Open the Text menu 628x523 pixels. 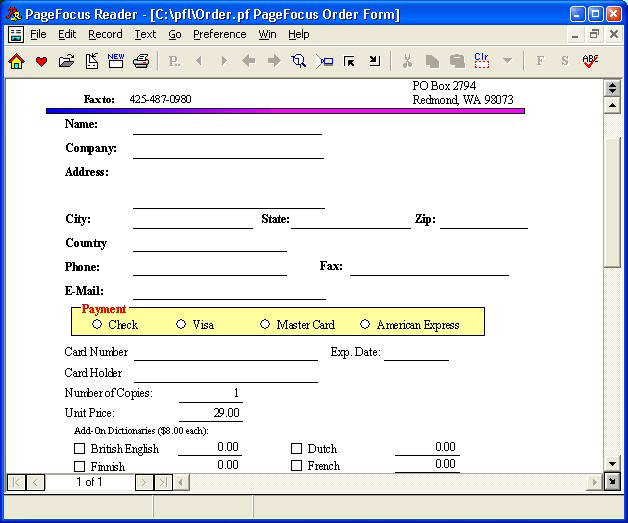coord(145,34)
